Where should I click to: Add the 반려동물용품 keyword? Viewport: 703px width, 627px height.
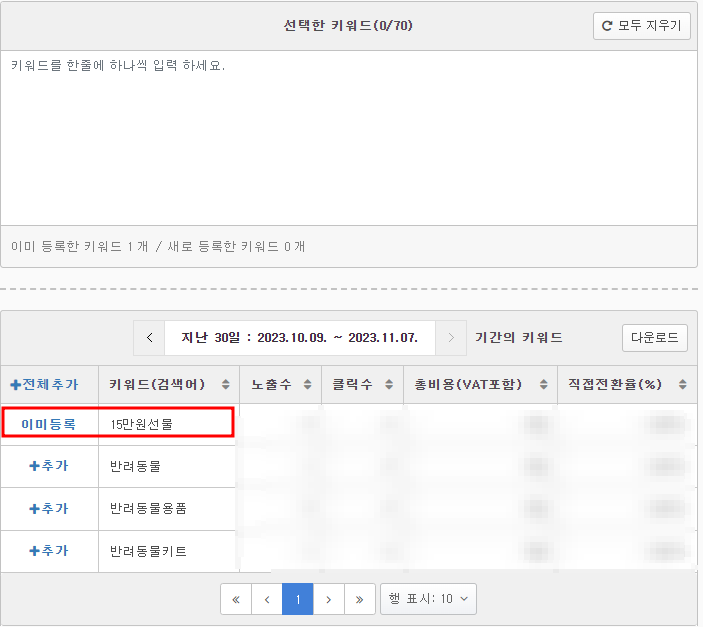point(48,509)
